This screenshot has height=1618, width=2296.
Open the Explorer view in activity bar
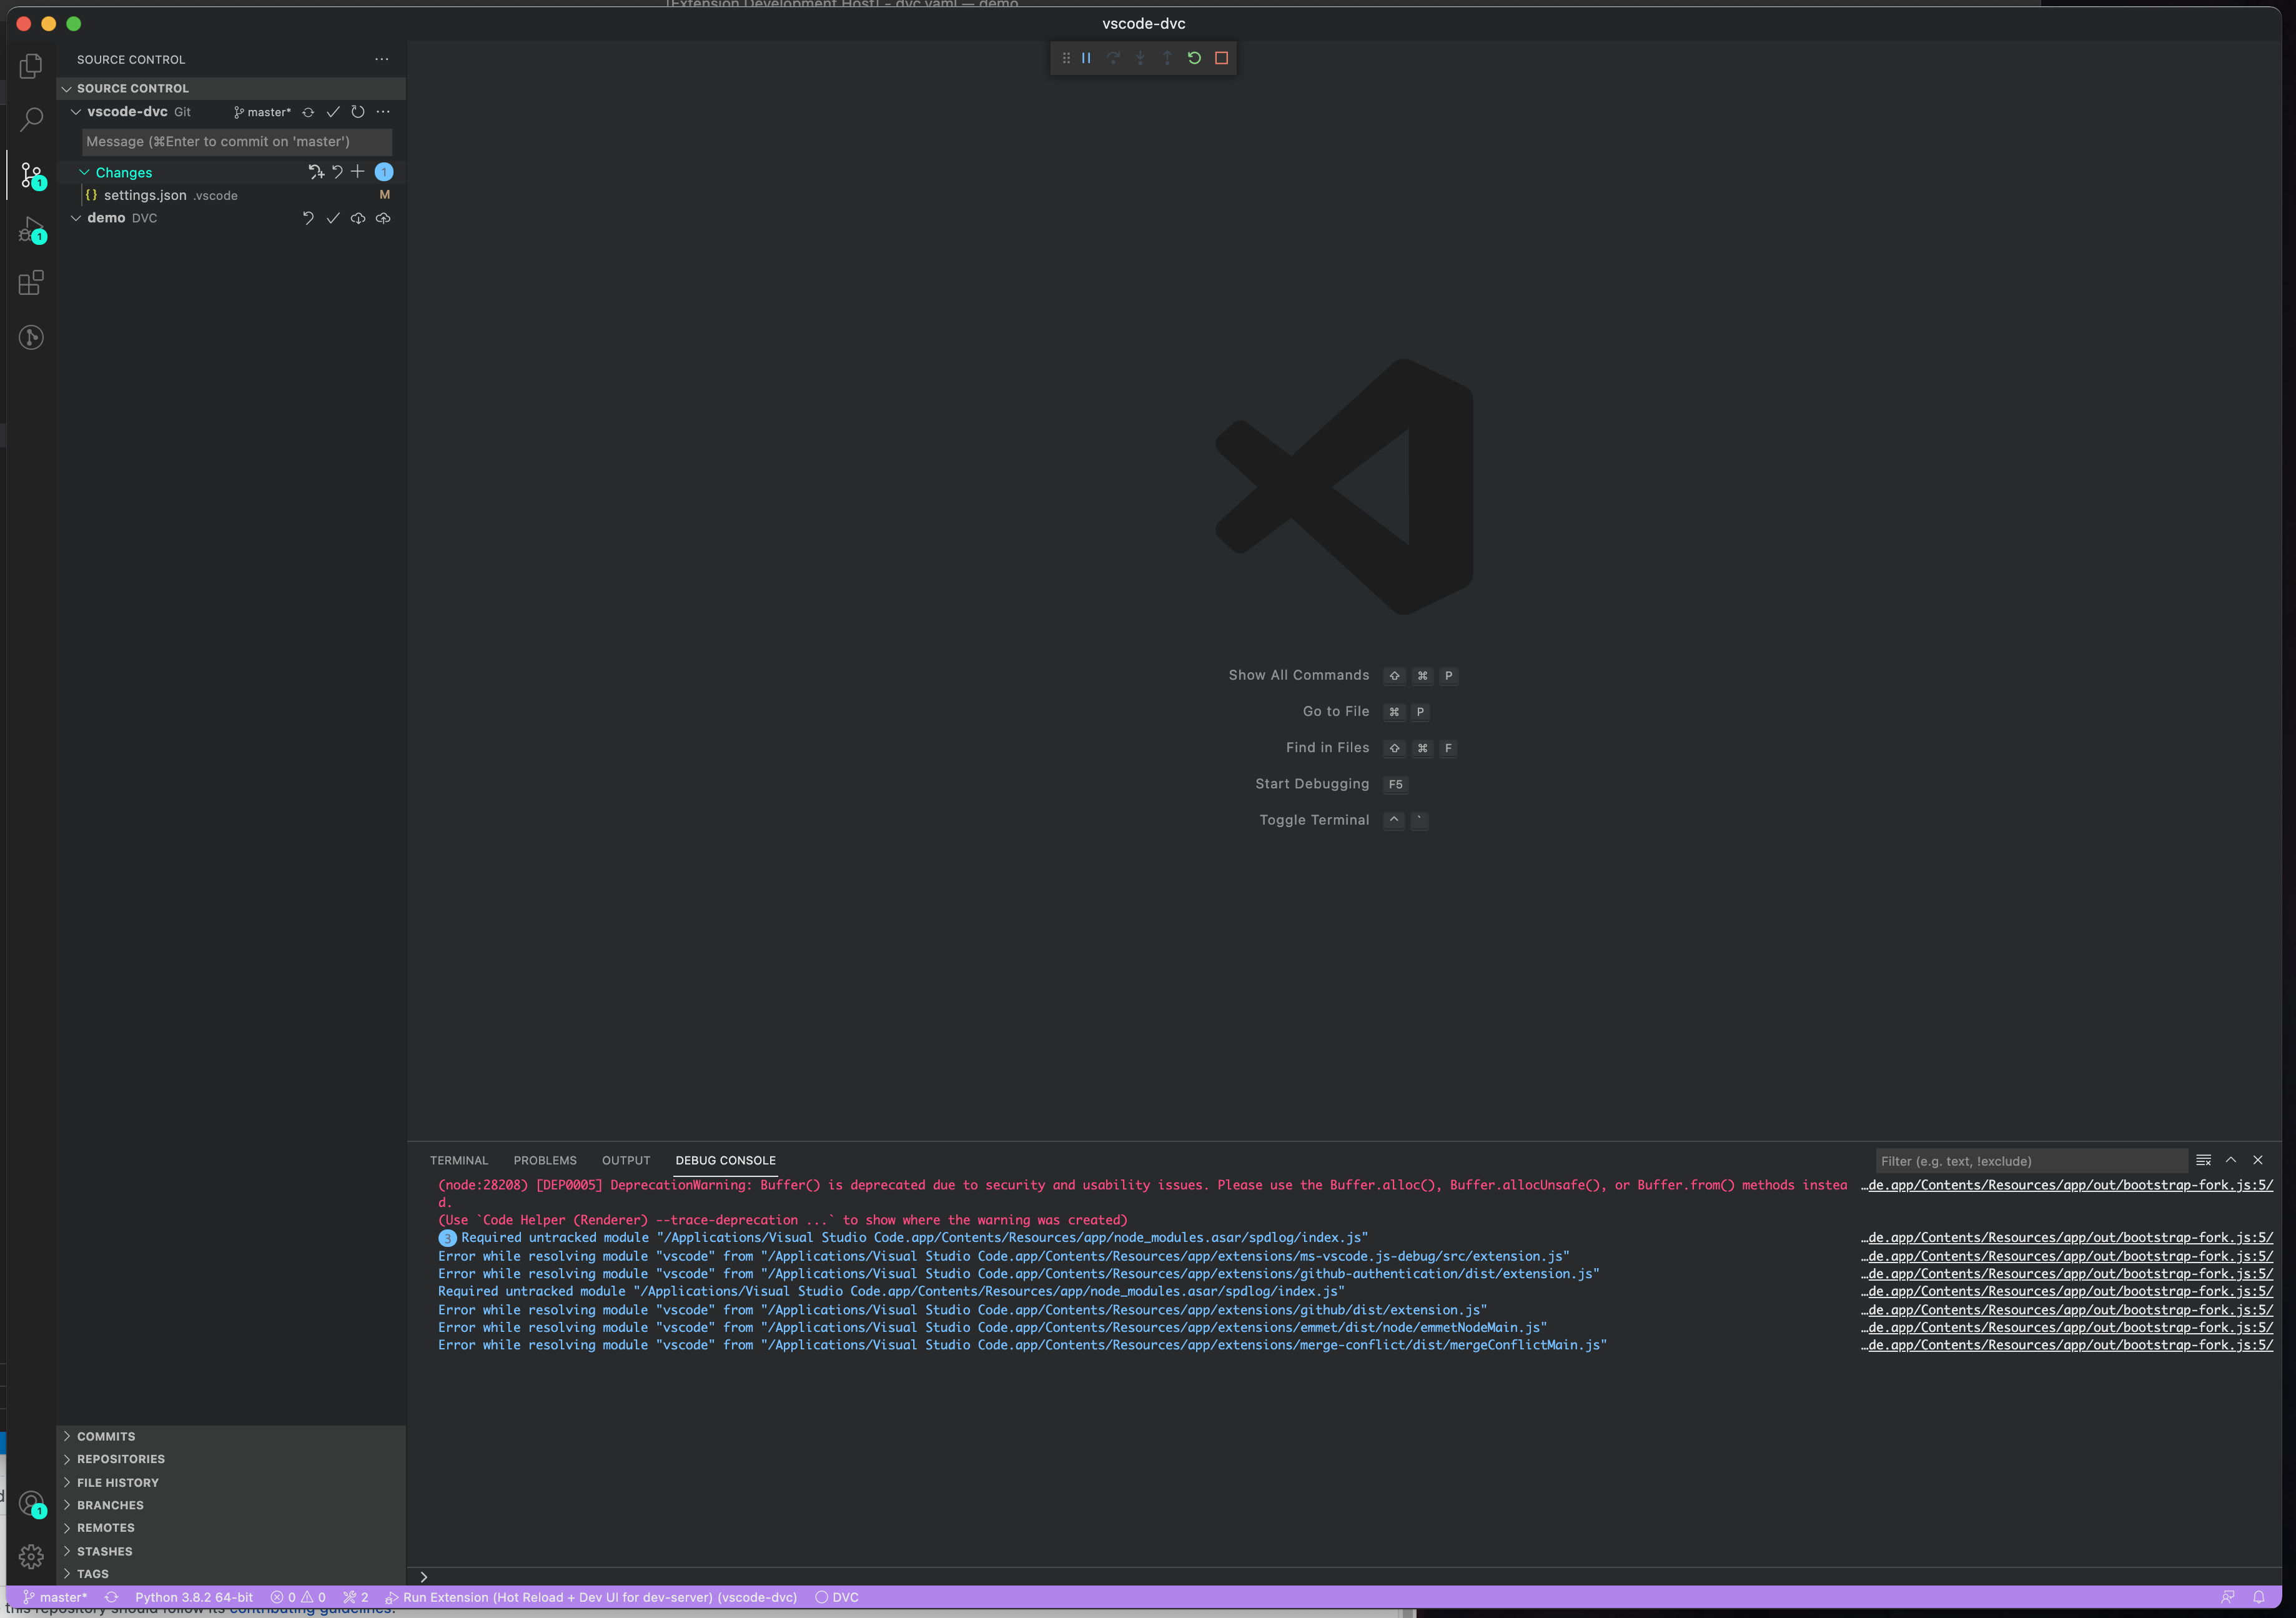31,64
